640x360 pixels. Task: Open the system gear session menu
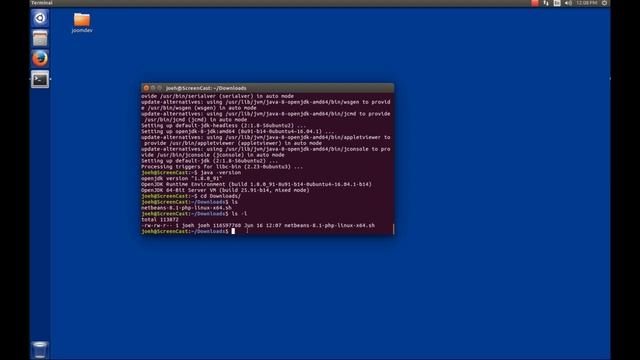[604, 3]
